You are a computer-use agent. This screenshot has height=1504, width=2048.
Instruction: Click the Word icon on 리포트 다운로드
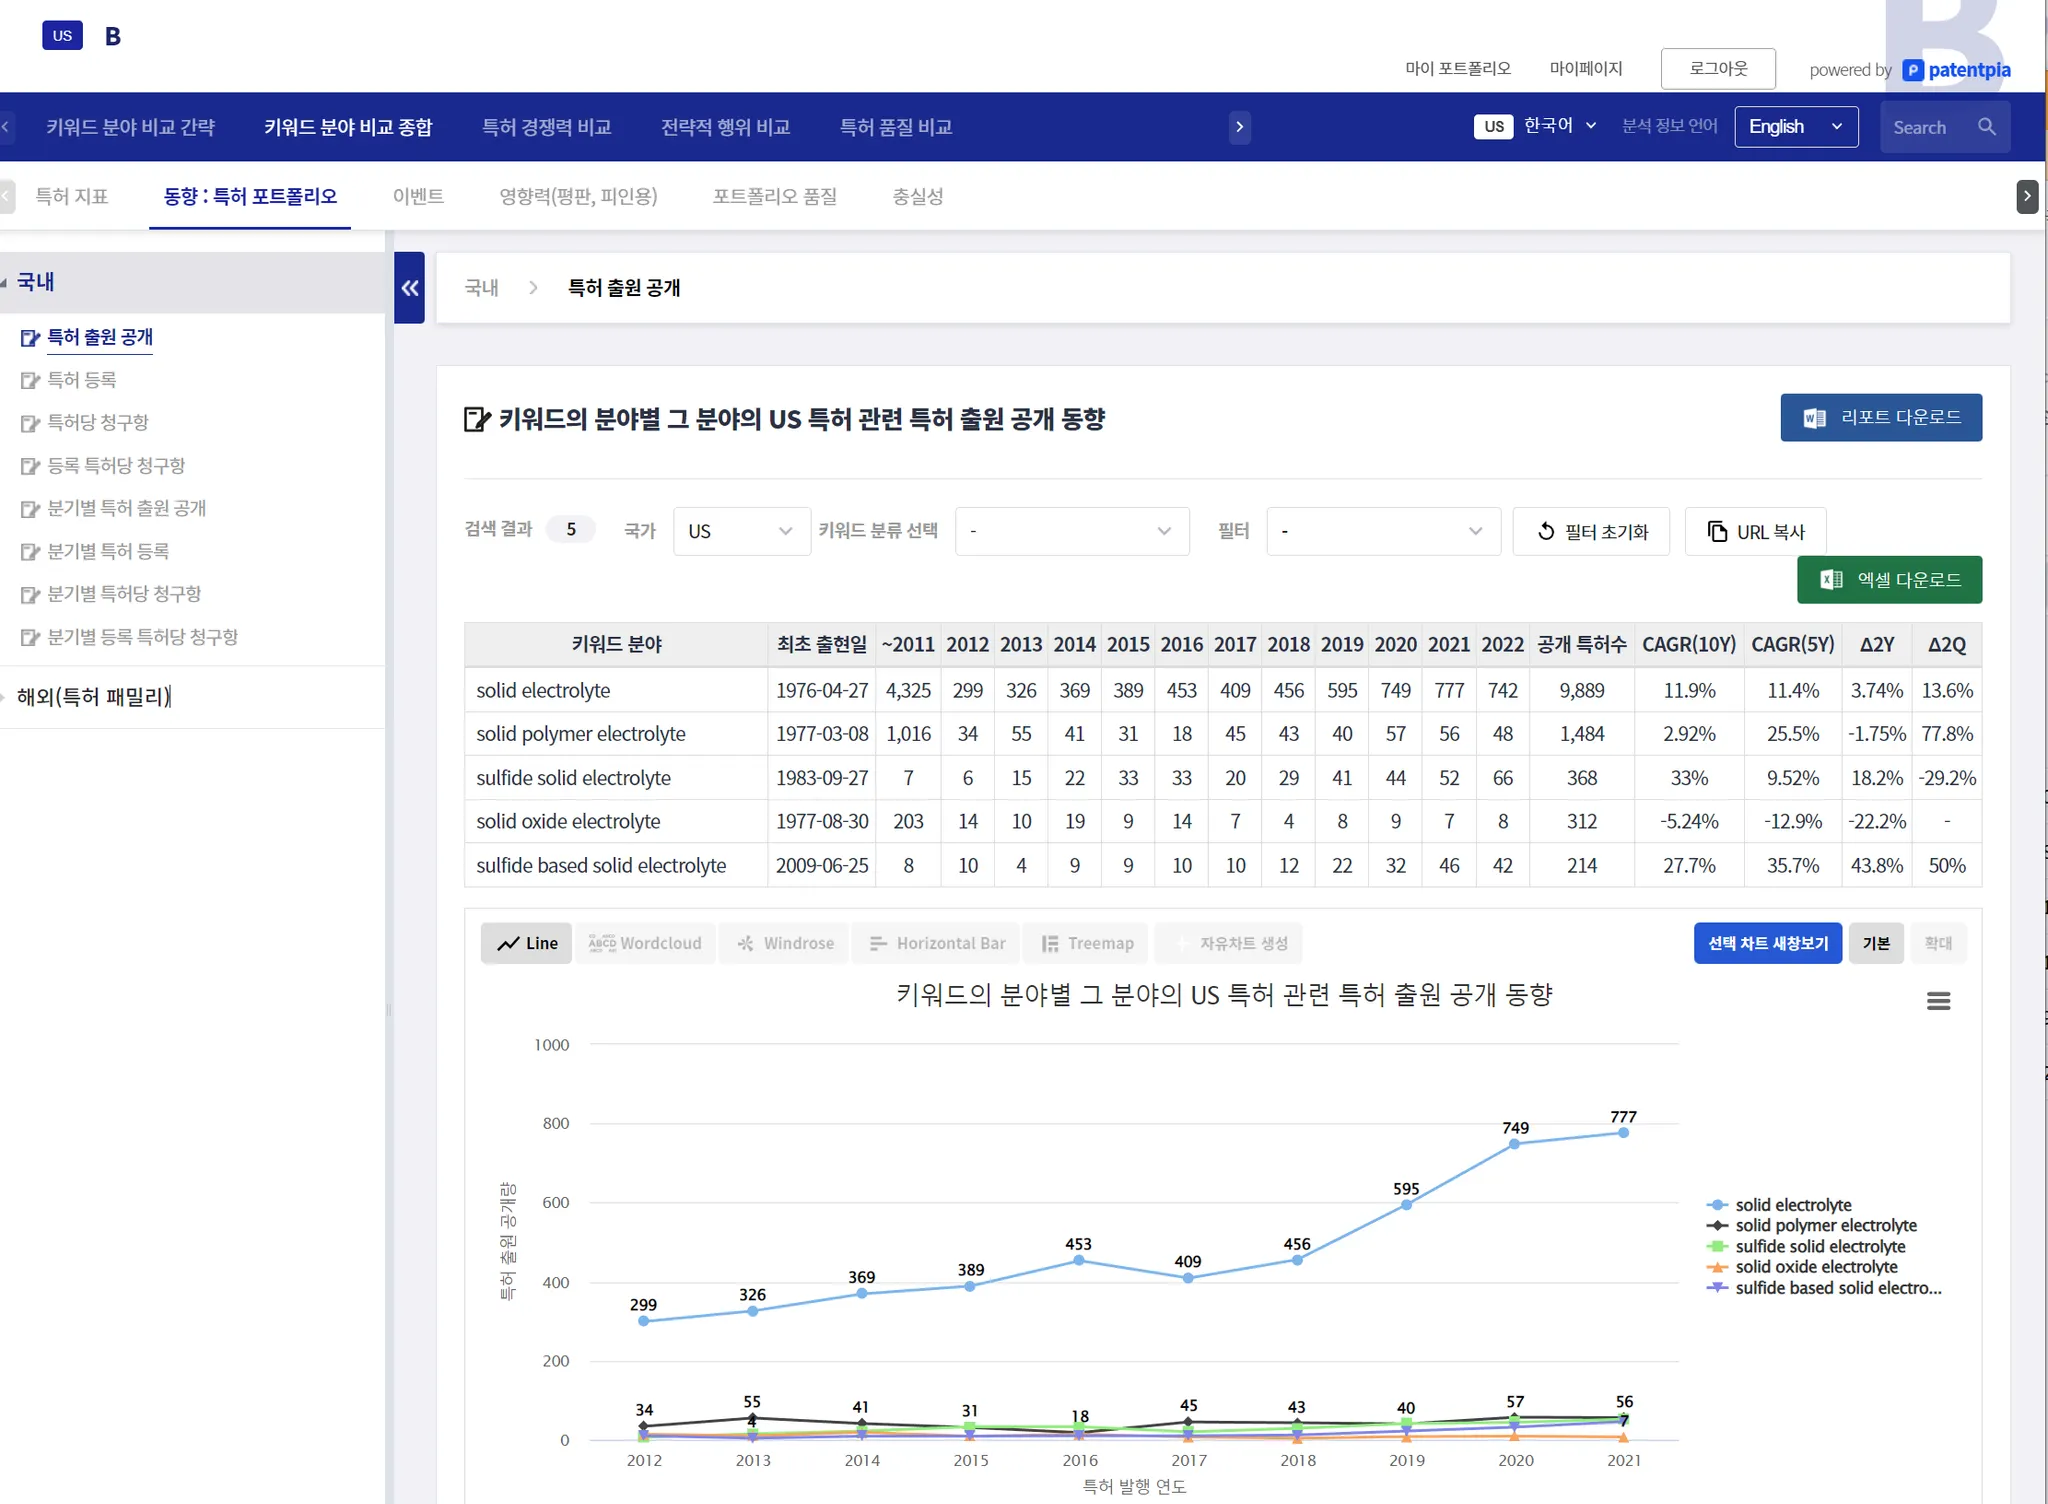1814,418
